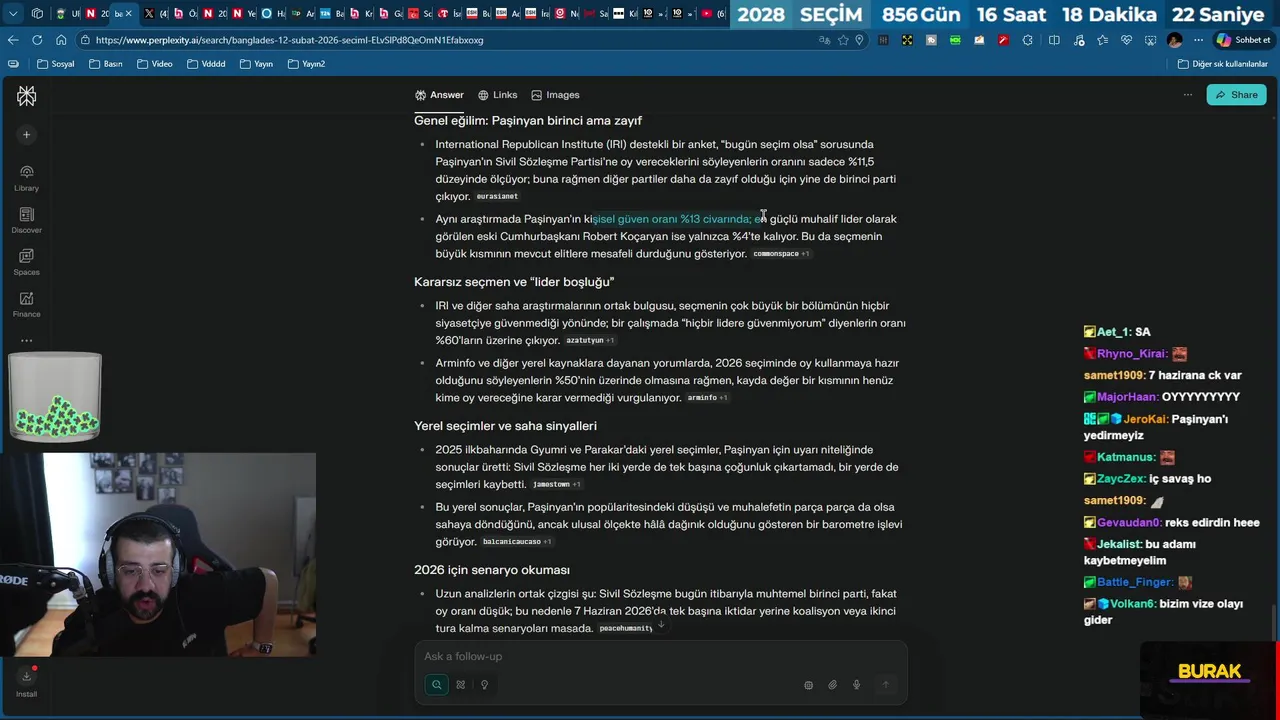Go back with browser back arrow
Viewport: 1280px width, 720px height.
(x=13, y=40)
